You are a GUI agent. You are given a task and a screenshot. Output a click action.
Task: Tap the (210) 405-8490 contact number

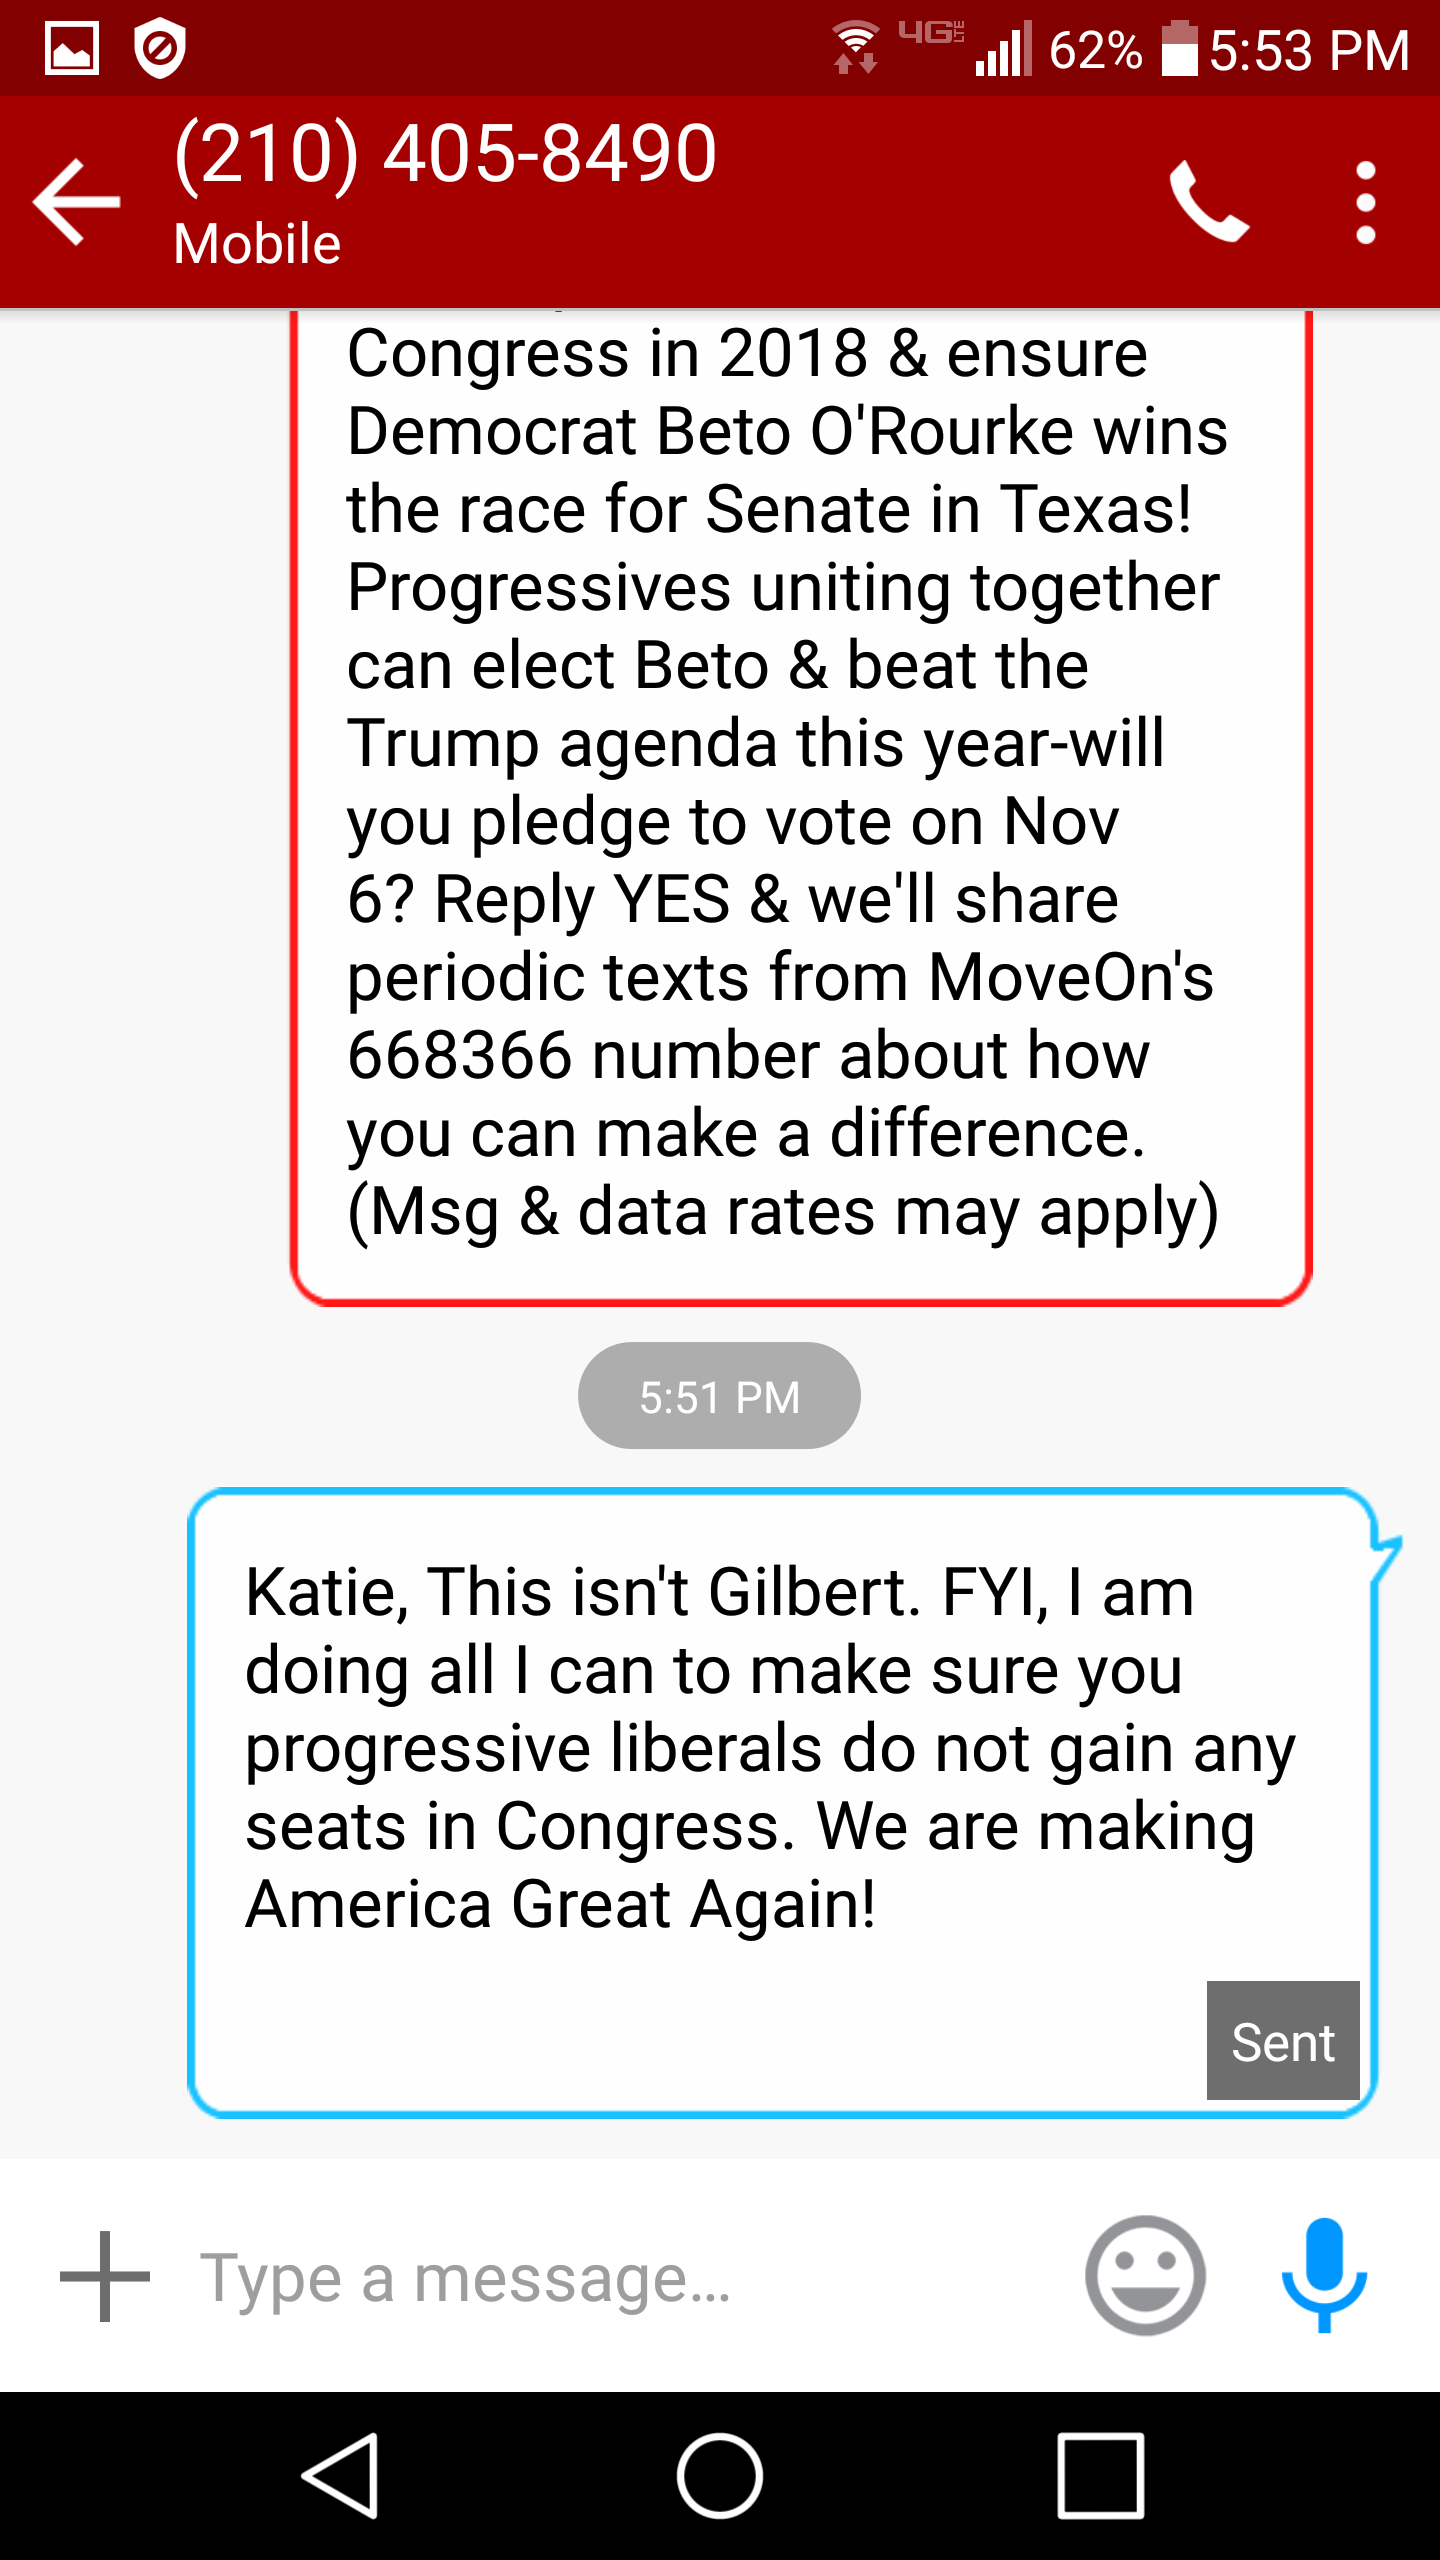[445, 153]
